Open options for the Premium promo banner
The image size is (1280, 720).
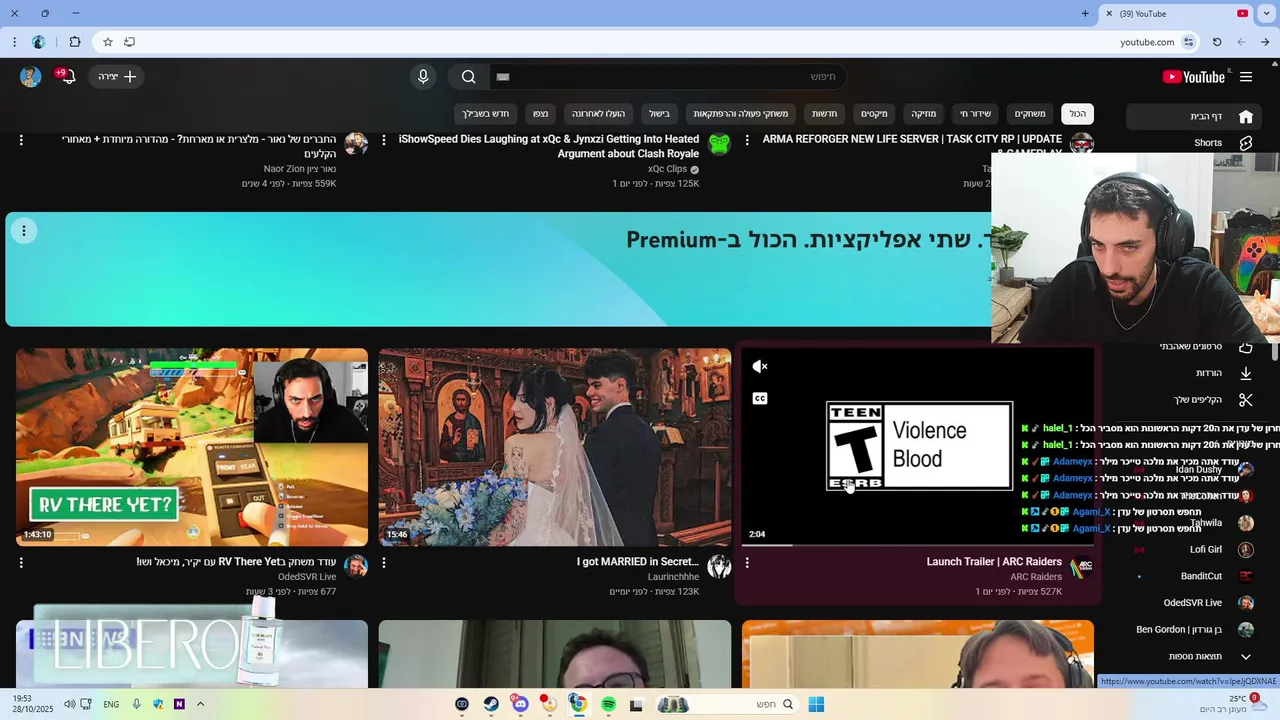(x=24, y=231)
